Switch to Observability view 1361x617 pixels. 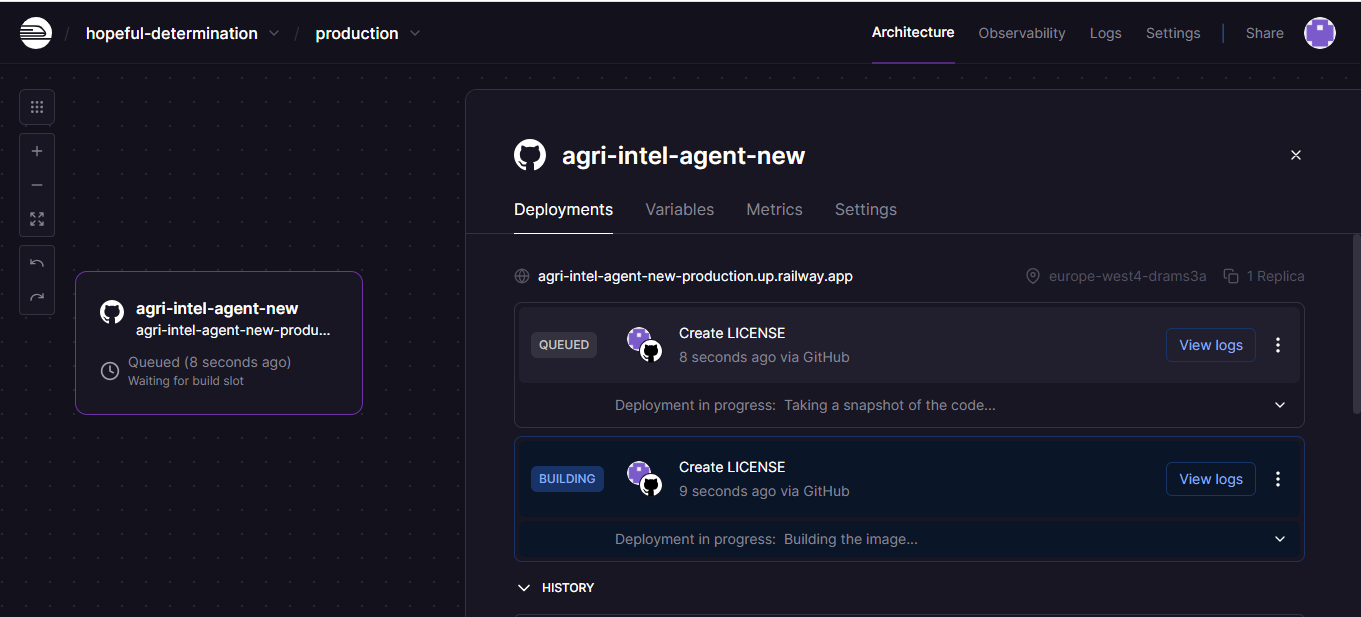tap(1022, 33)
